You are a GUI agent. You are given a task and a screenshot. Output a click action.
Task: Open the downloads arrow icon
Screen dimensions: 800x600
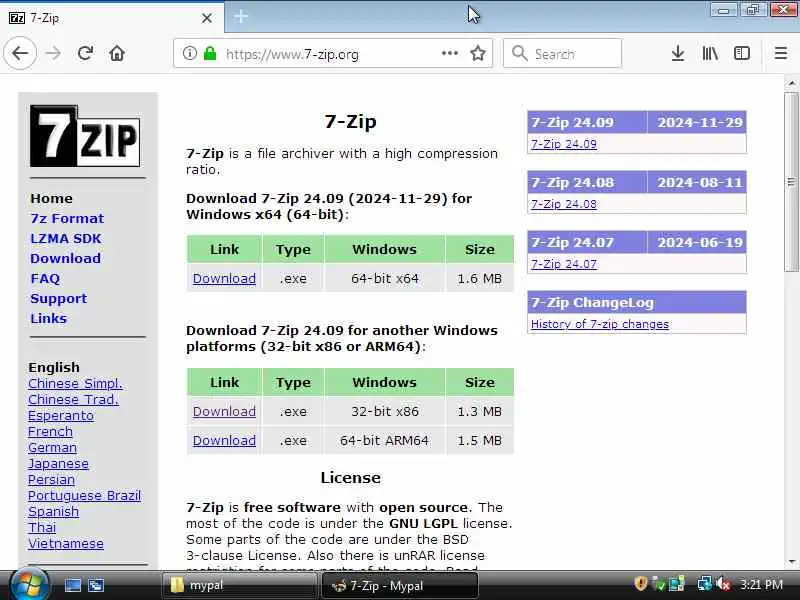[x=678, y=53]
